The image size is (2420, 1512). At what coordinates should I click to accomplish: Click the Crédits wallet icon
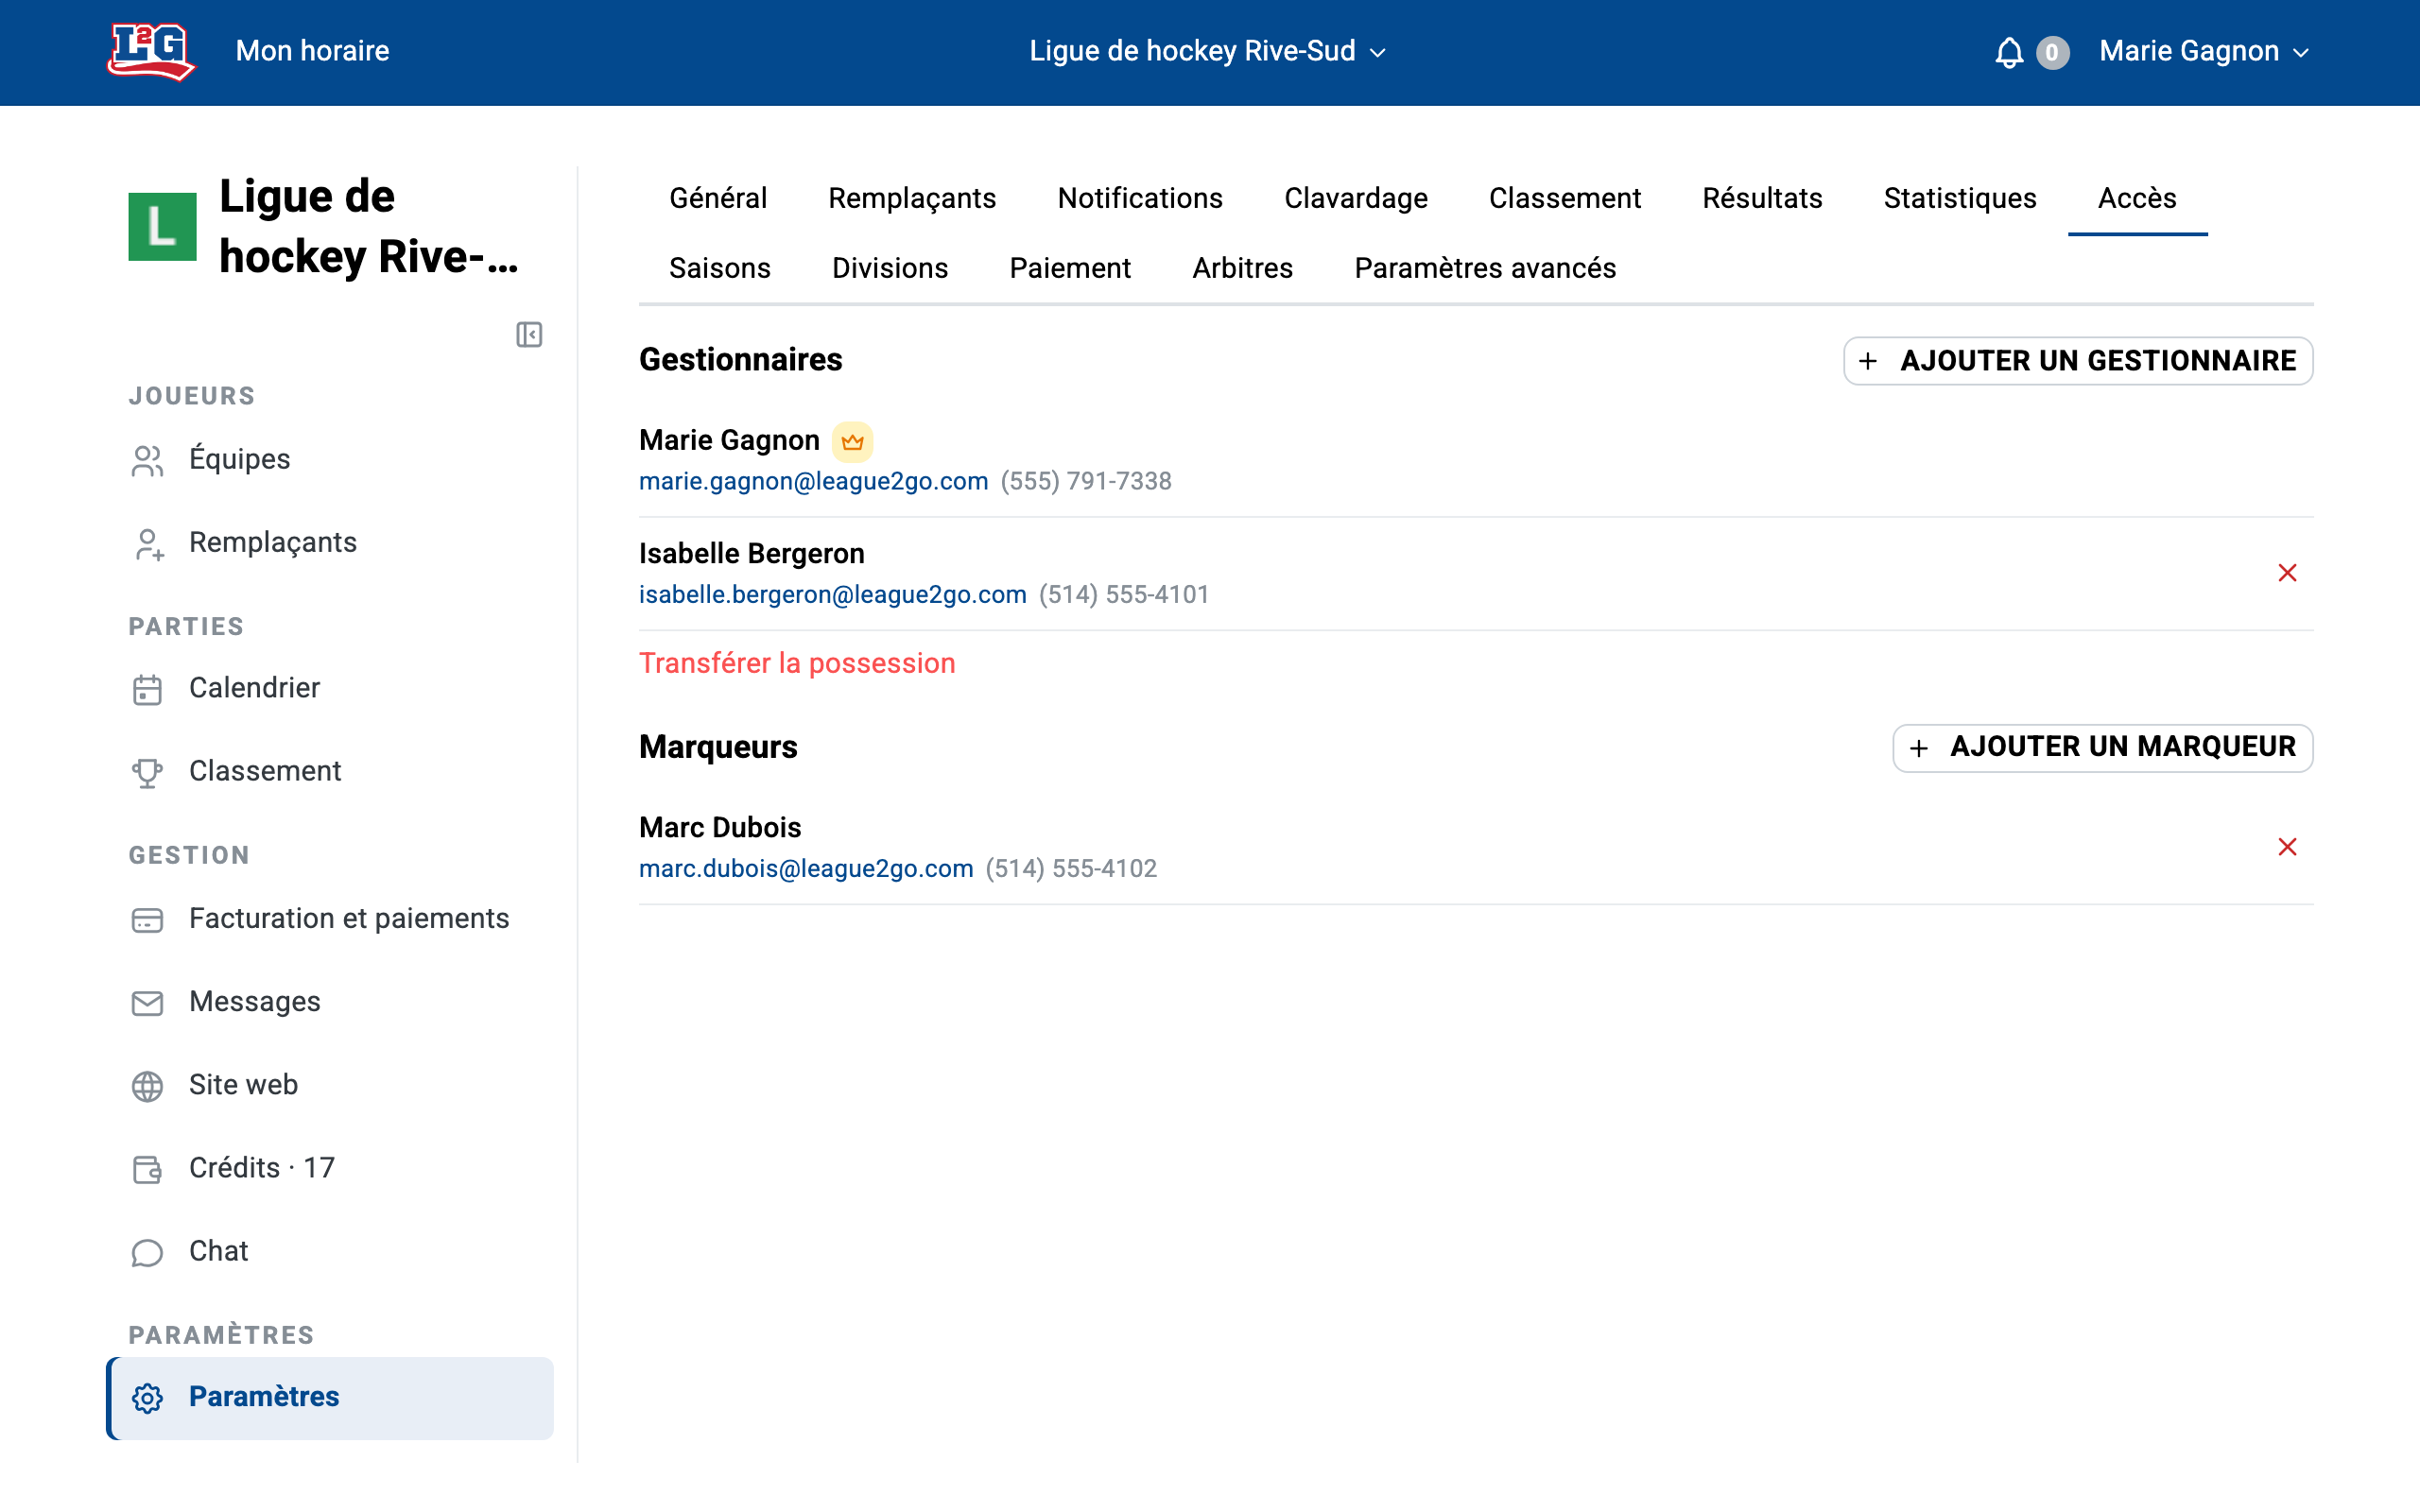[x=147, y=1169]
